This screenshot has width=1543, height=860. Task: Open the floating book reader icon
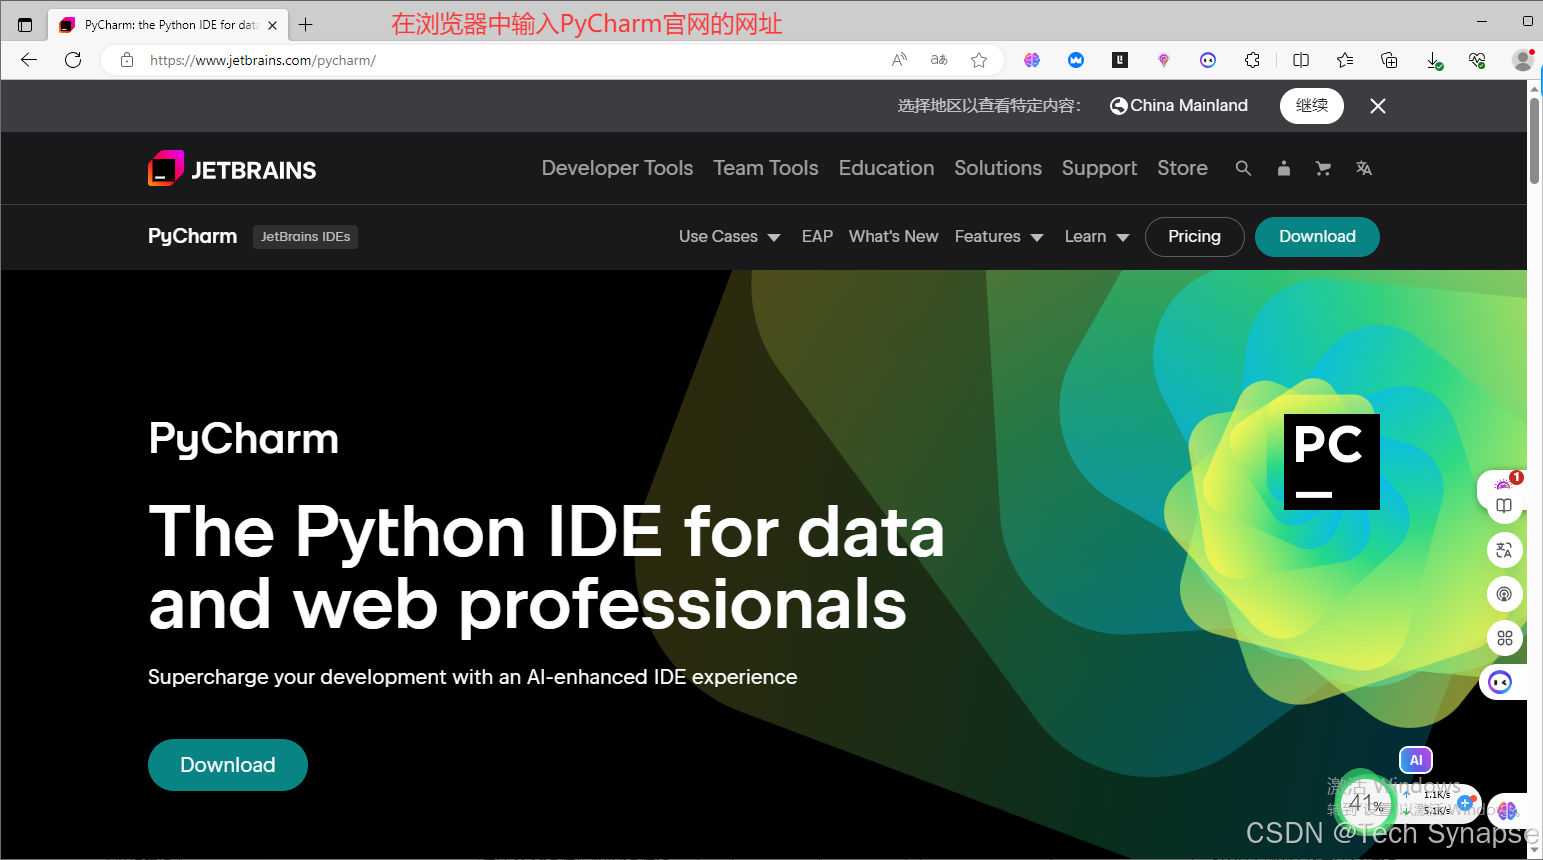click(x=1504, y=506)
